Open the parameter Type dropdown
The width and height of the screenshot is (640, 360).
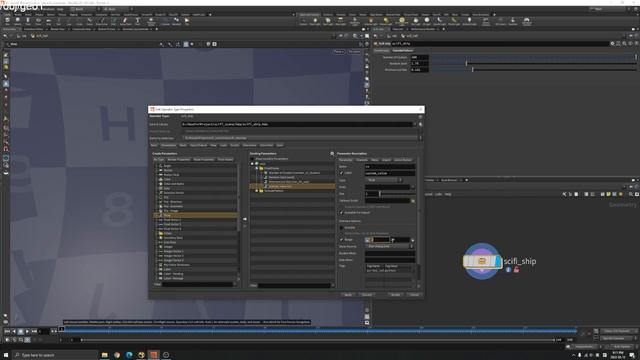tap(384, 180)
